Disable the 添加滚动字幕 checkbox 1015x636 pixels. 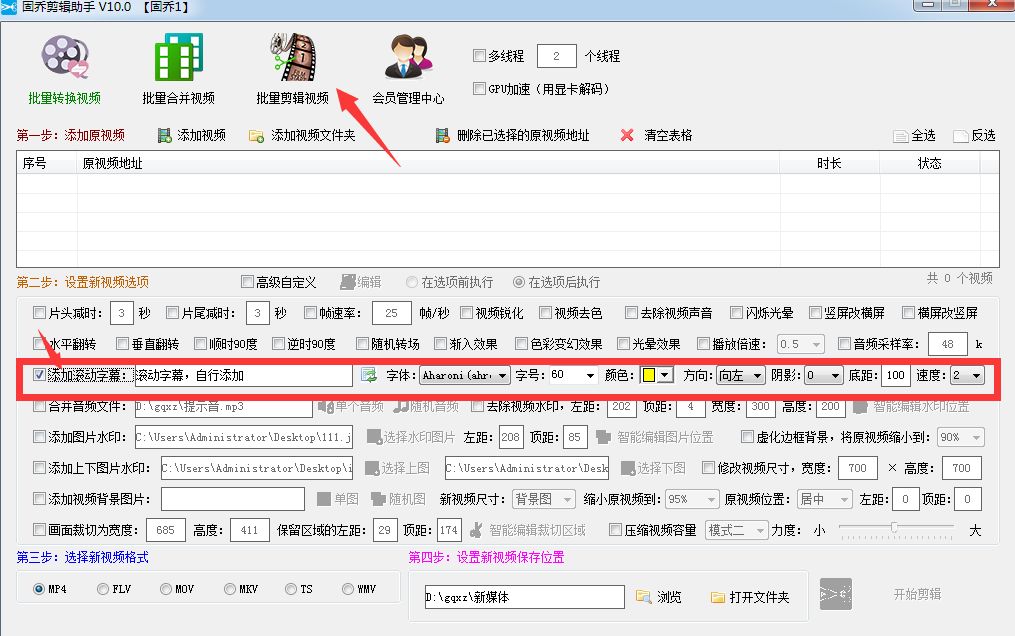(x=38, y=375)
